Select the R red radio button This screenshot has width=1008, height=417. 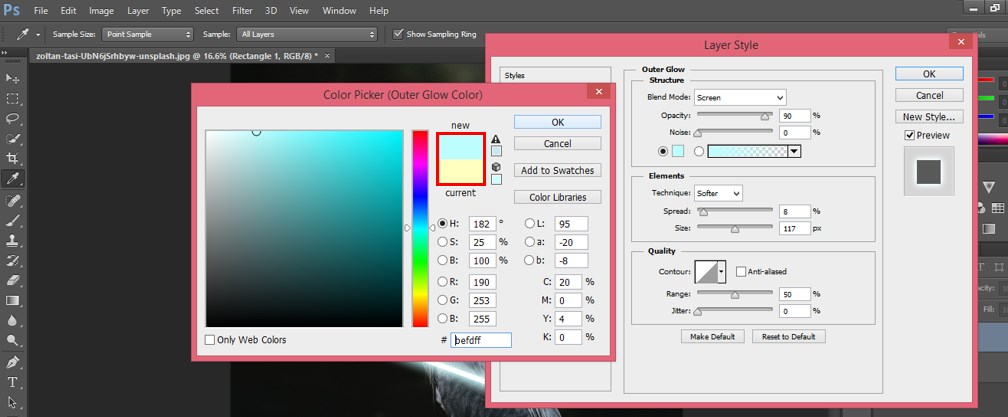point(442,281)
